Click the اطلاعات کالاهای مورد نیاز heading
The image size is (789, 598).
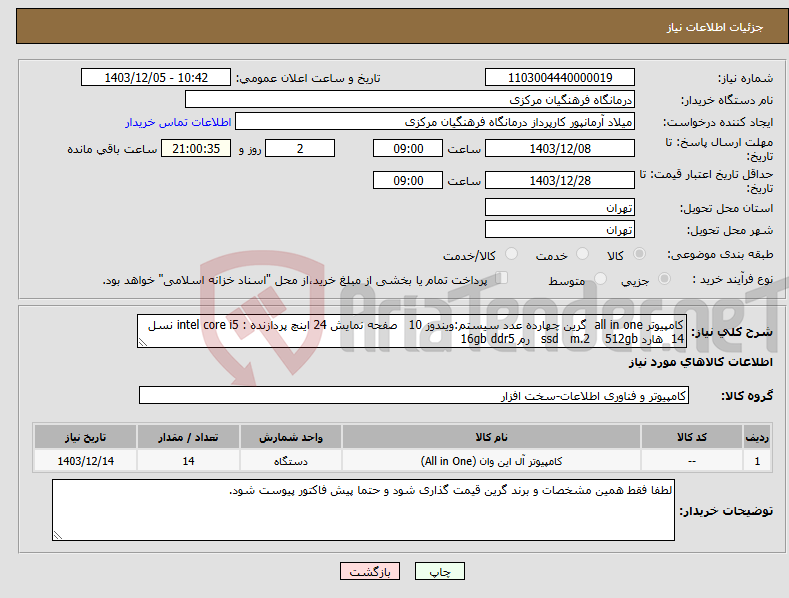click(x=700, y=362)
